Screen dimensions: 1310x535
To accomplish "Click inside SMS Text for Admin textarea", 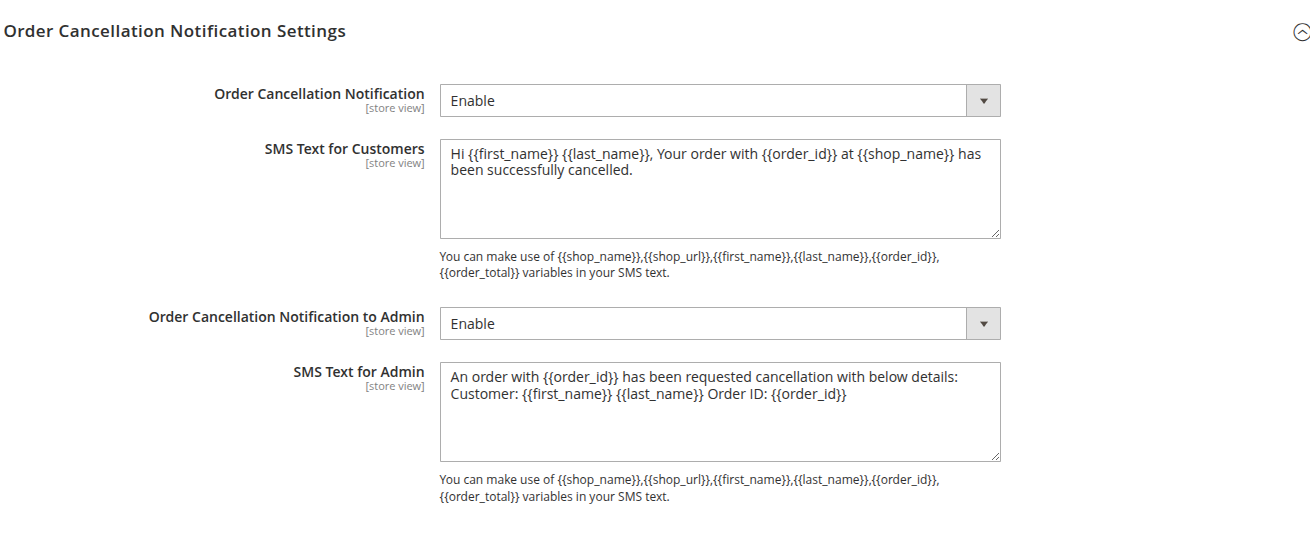I will (720, 412).
